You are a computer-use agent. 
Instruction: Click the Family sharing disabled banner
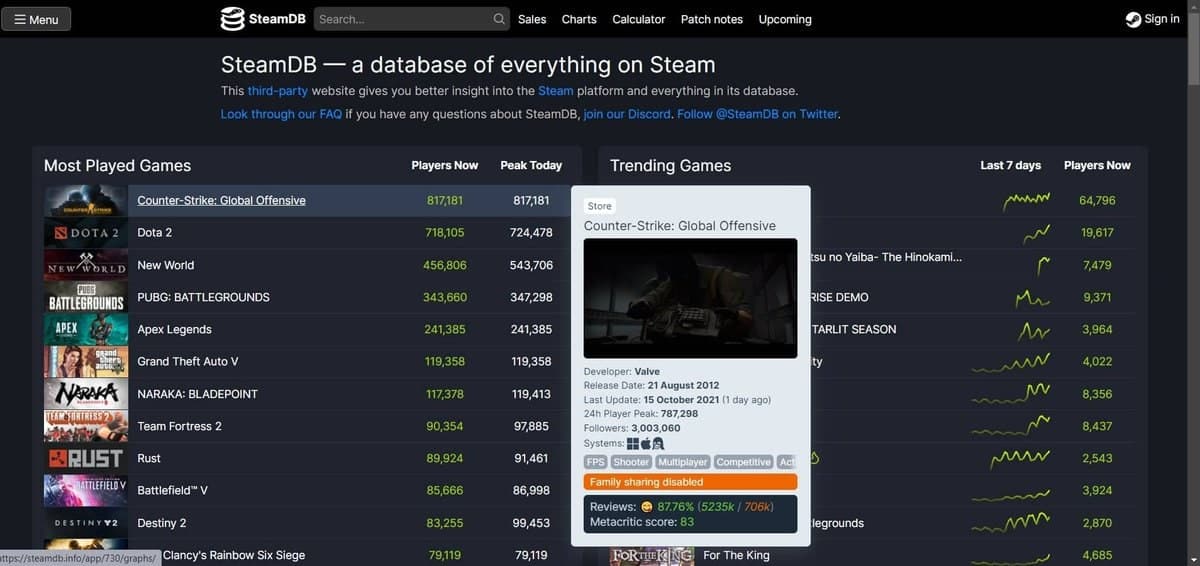tap(690, 482)
